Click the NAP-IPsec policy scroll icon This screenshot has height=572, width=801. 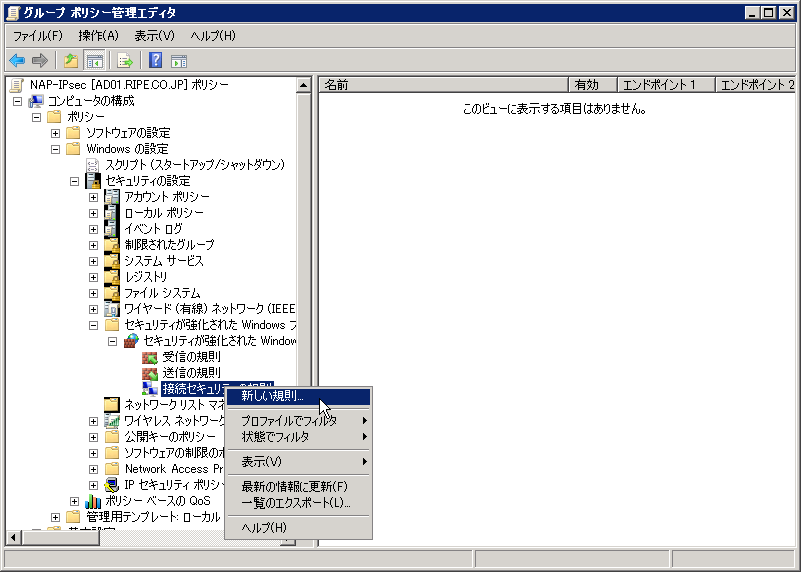(x=17, y=85)
